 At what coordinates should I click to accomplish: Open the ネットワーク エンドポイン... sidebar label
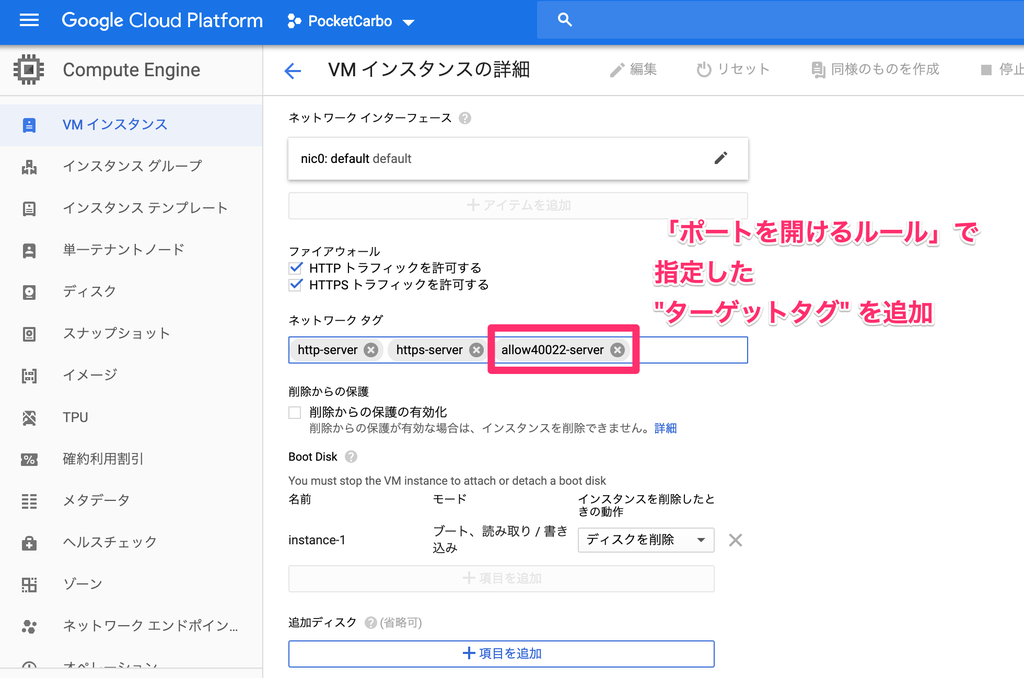click(x=150, y=626)
